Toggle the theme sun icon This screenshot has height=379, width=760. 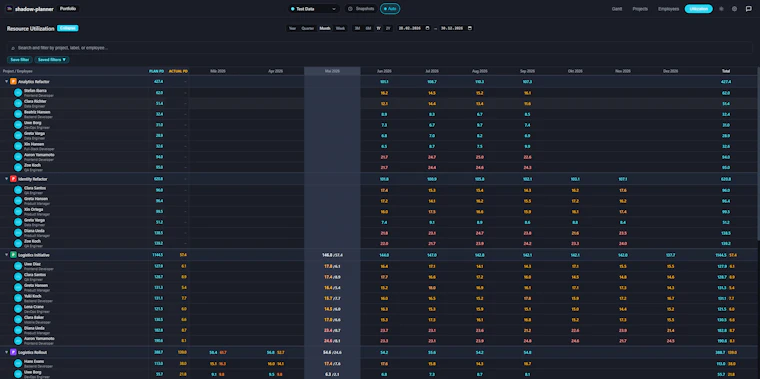tap(721, 9)
